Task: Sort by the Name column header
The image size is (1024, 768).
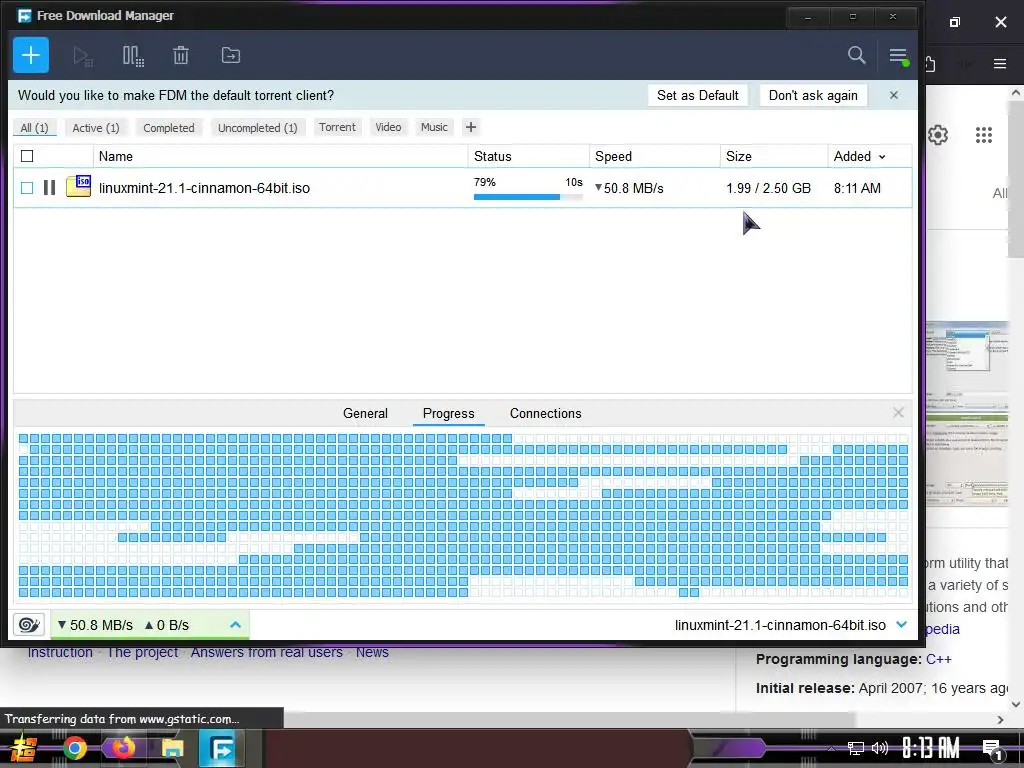Action: [x=281, y=156]
